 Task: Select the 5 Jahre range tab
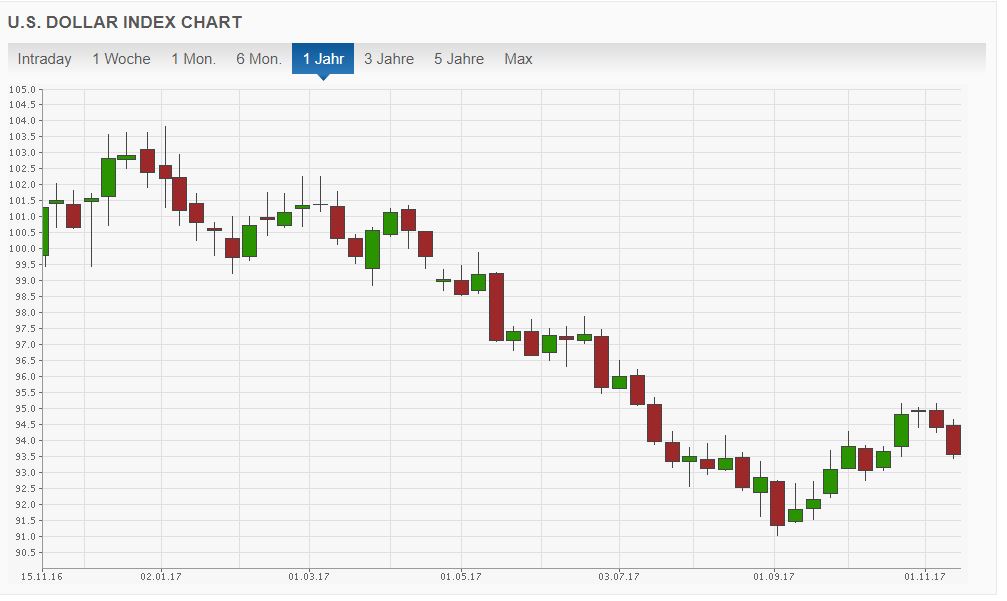[459, 59]
